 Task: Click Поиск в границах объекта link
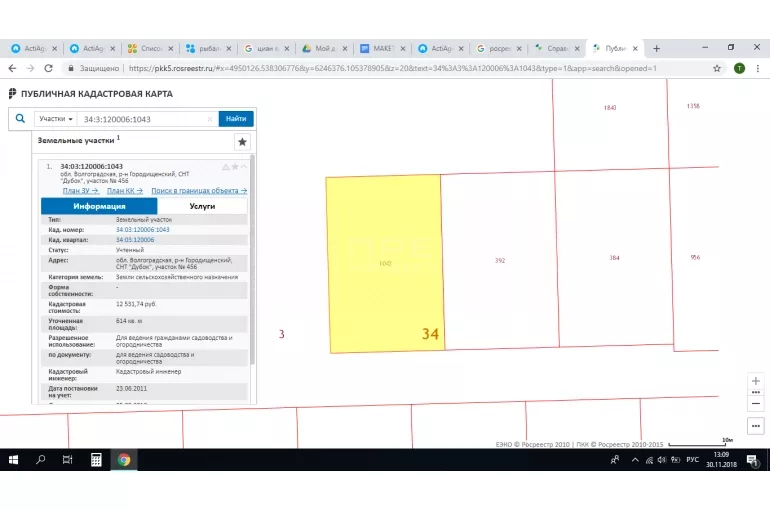[199, 190]
